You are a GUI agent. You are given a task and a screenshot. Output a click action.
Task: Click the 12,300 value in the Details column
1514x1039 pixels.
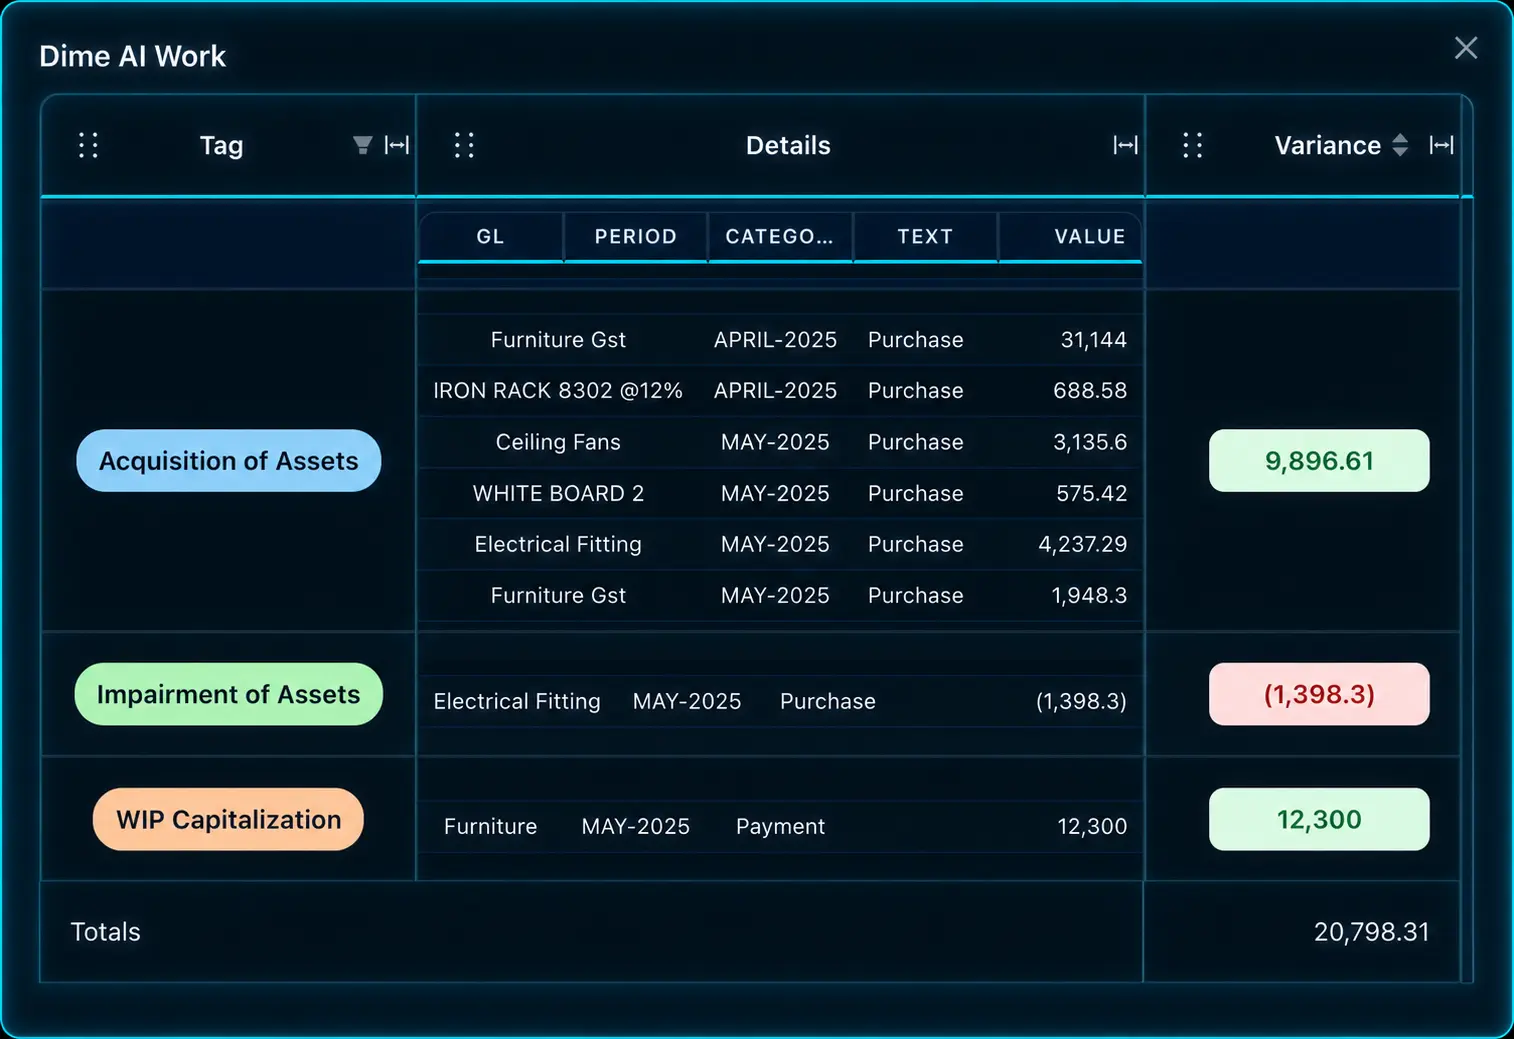point(1092,827)
